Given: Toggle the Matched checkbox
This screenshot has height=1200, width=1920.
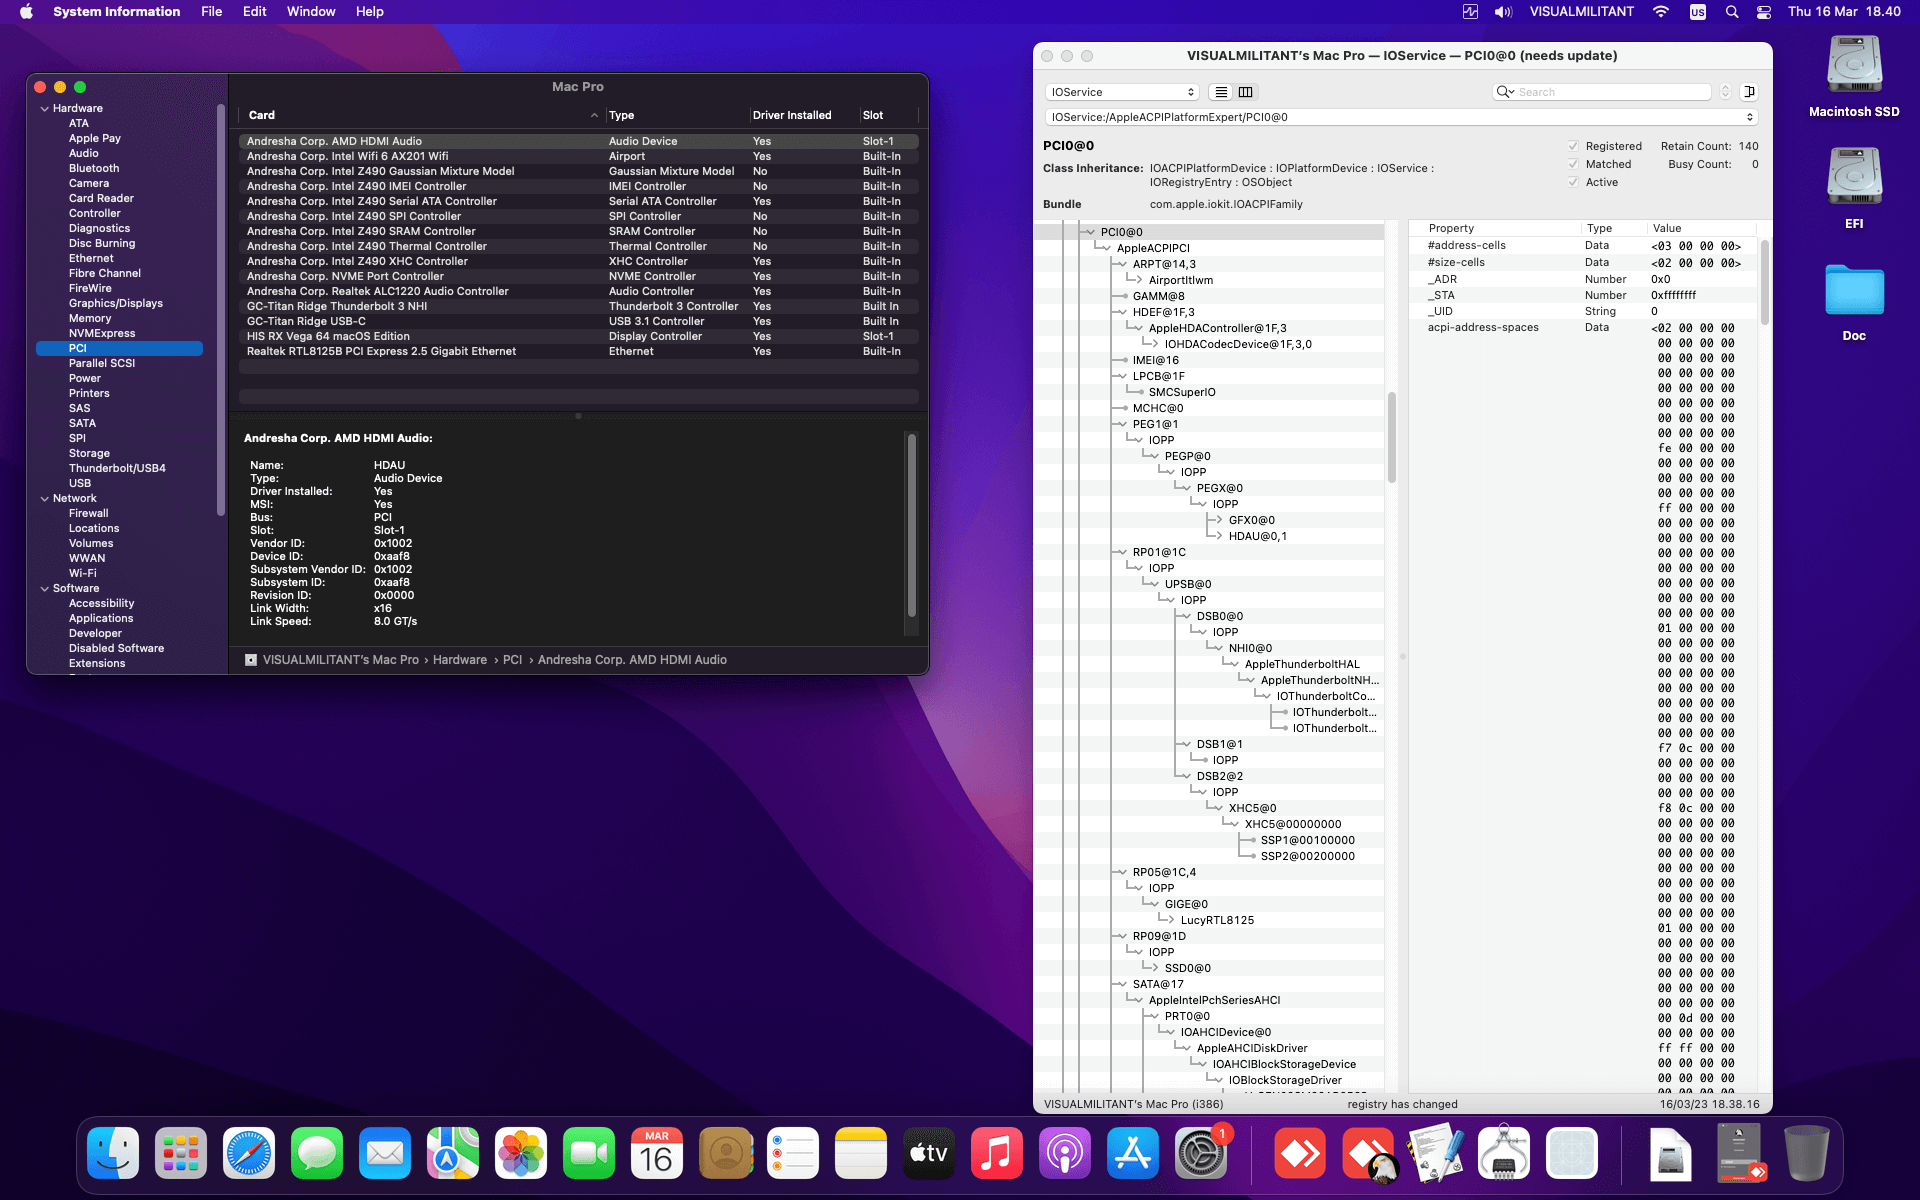Looking at the screenshot, I should [1573, 164].
